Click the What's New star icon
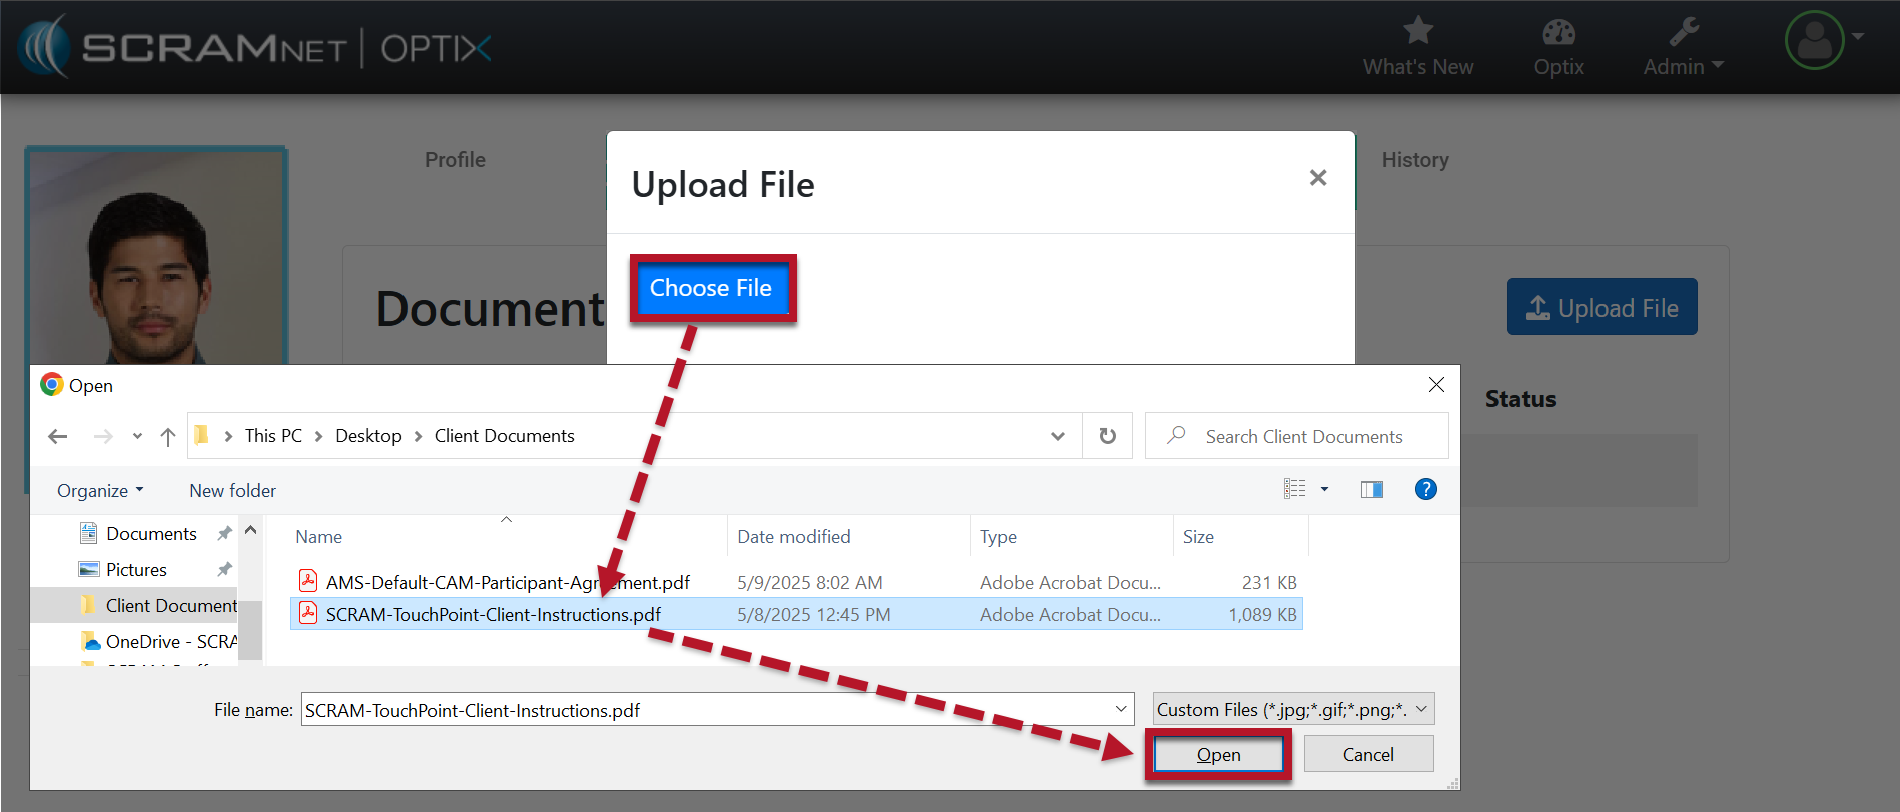Viewport: 1900px width, 812px height. (x=1417, y=31)
